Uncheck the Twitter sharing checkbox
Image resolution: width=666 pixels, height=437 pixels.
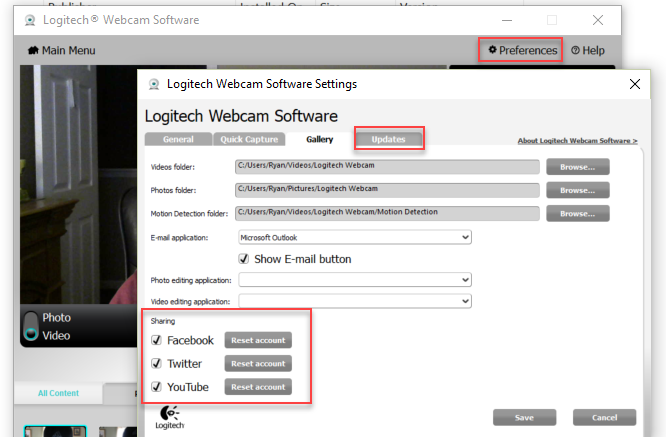coord(156,364)
